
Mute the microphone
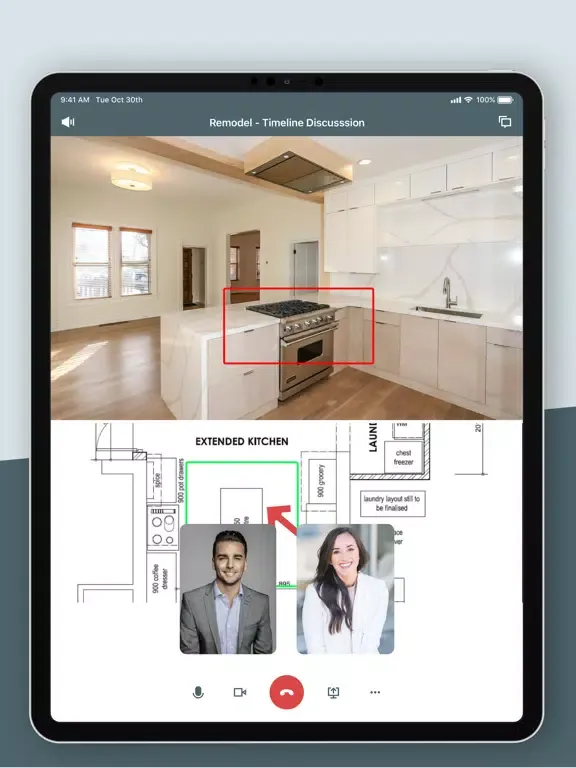pos(198,692)
